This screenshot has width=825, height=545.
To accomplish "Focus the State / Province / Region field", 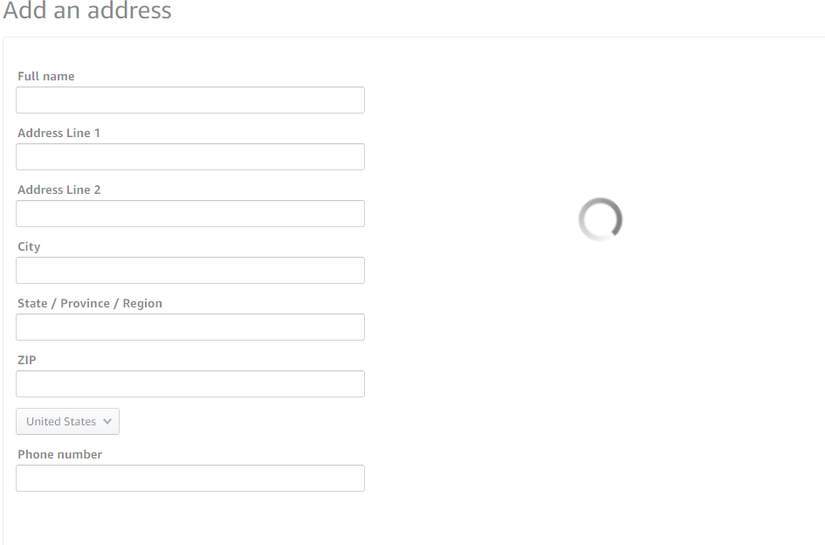I will pyautogui.click(x=190, y=327).
